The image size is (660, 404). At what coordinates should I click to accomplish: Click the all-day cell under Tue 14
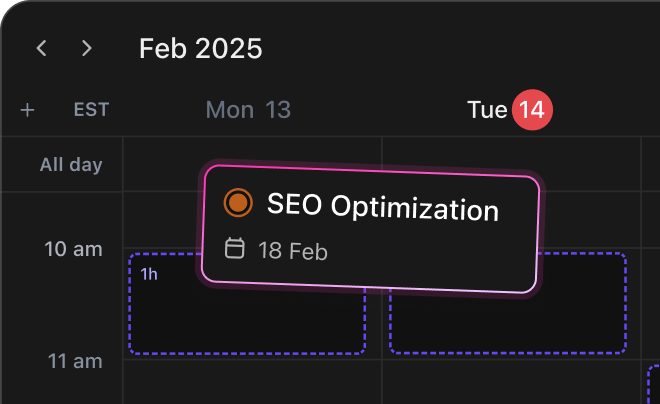tap(590, 165)
